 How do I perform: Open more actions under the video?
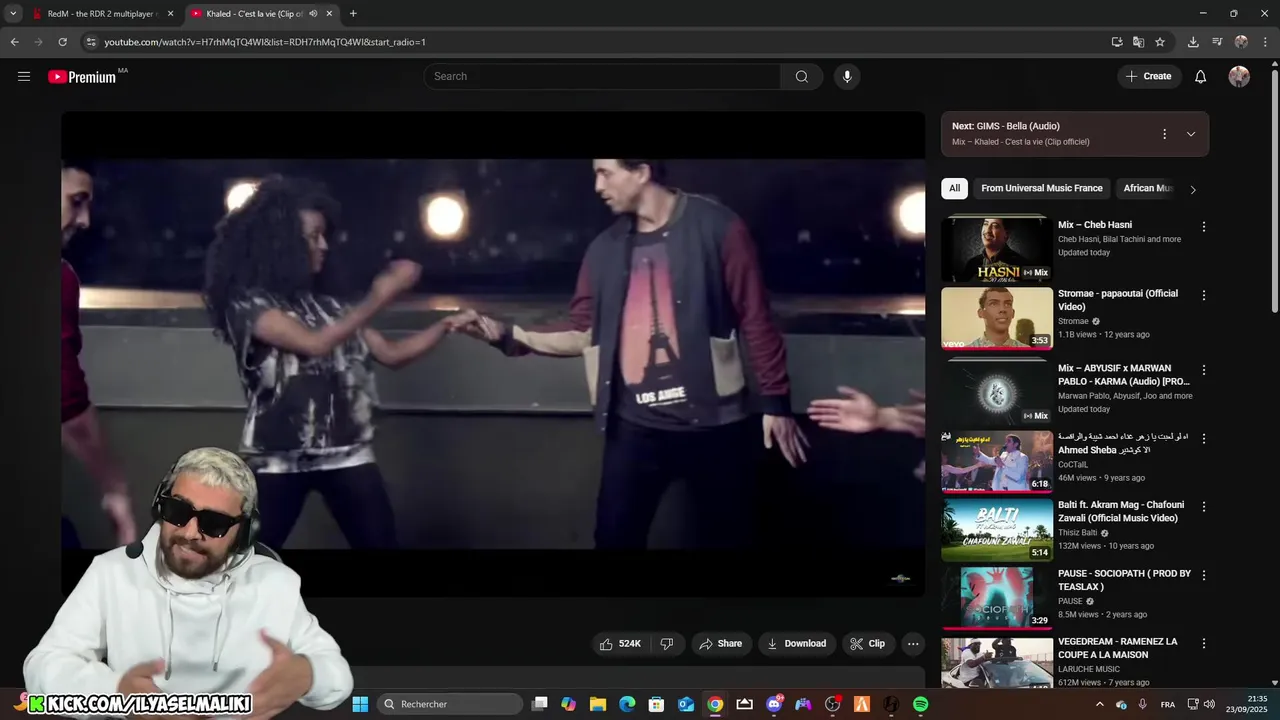coord(913,644)
